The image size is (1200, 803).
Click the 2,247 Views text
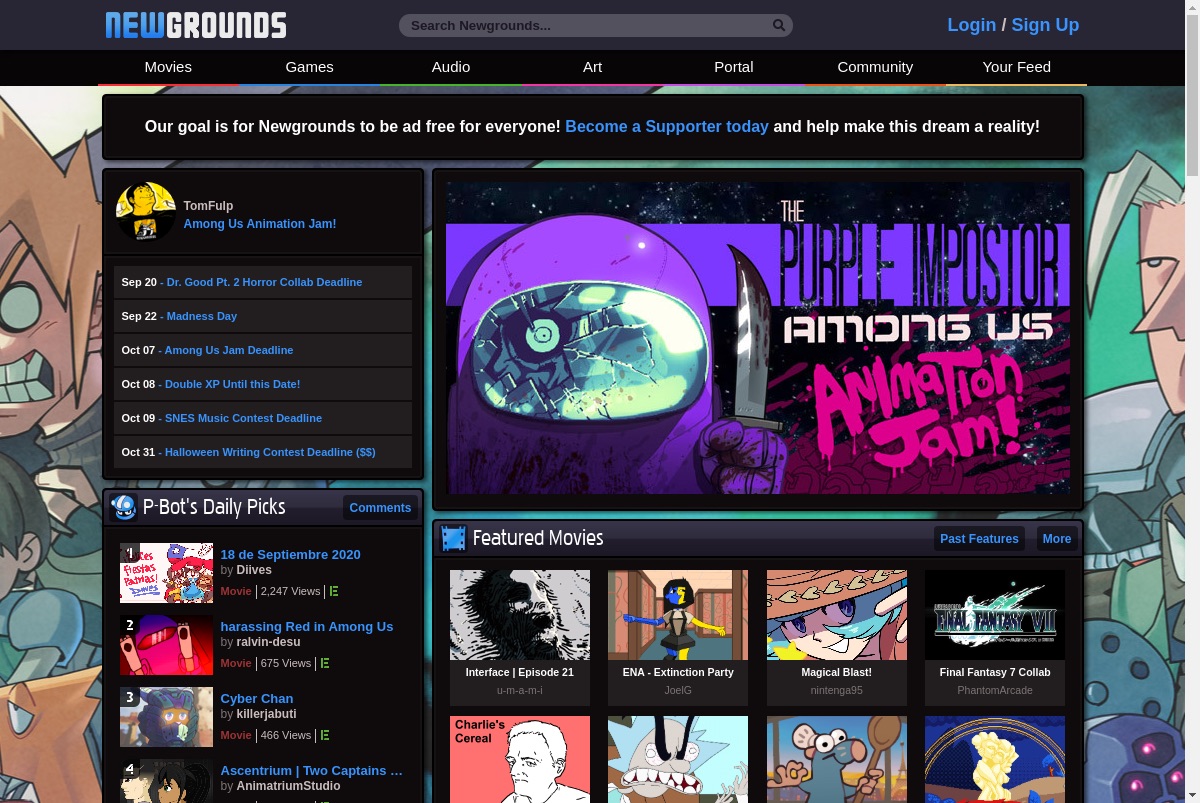tap(290, 591)
